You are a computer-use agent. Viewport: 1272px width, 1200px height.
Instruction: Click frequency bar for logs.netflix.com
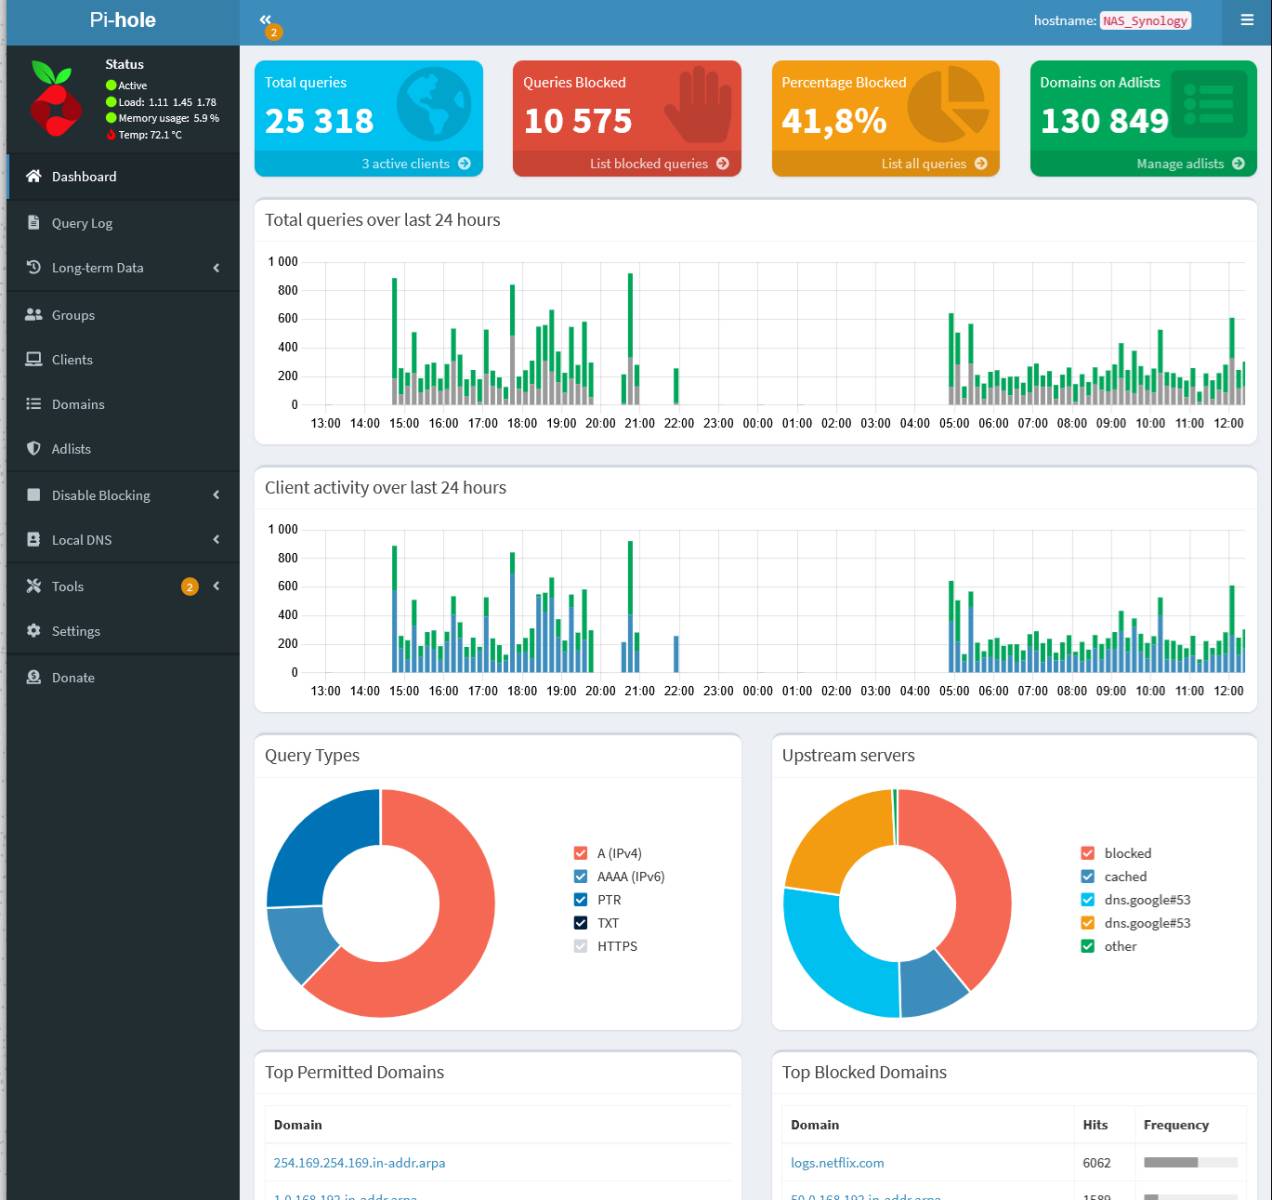click(x=1190, y=1162)
